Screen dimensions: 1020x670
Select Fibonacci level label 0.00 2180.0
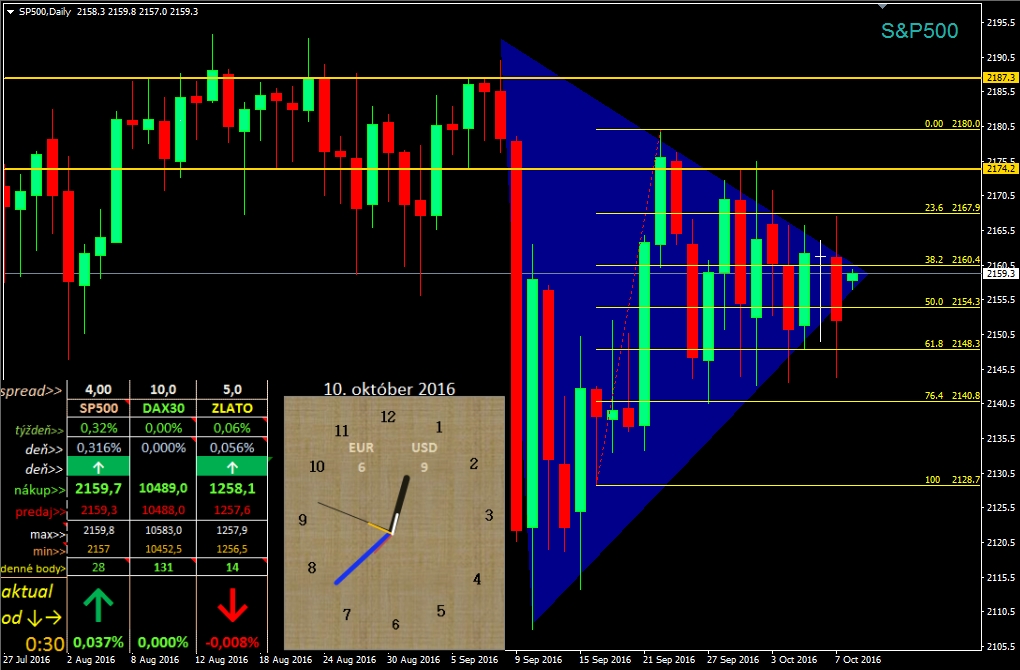point(952,124)
